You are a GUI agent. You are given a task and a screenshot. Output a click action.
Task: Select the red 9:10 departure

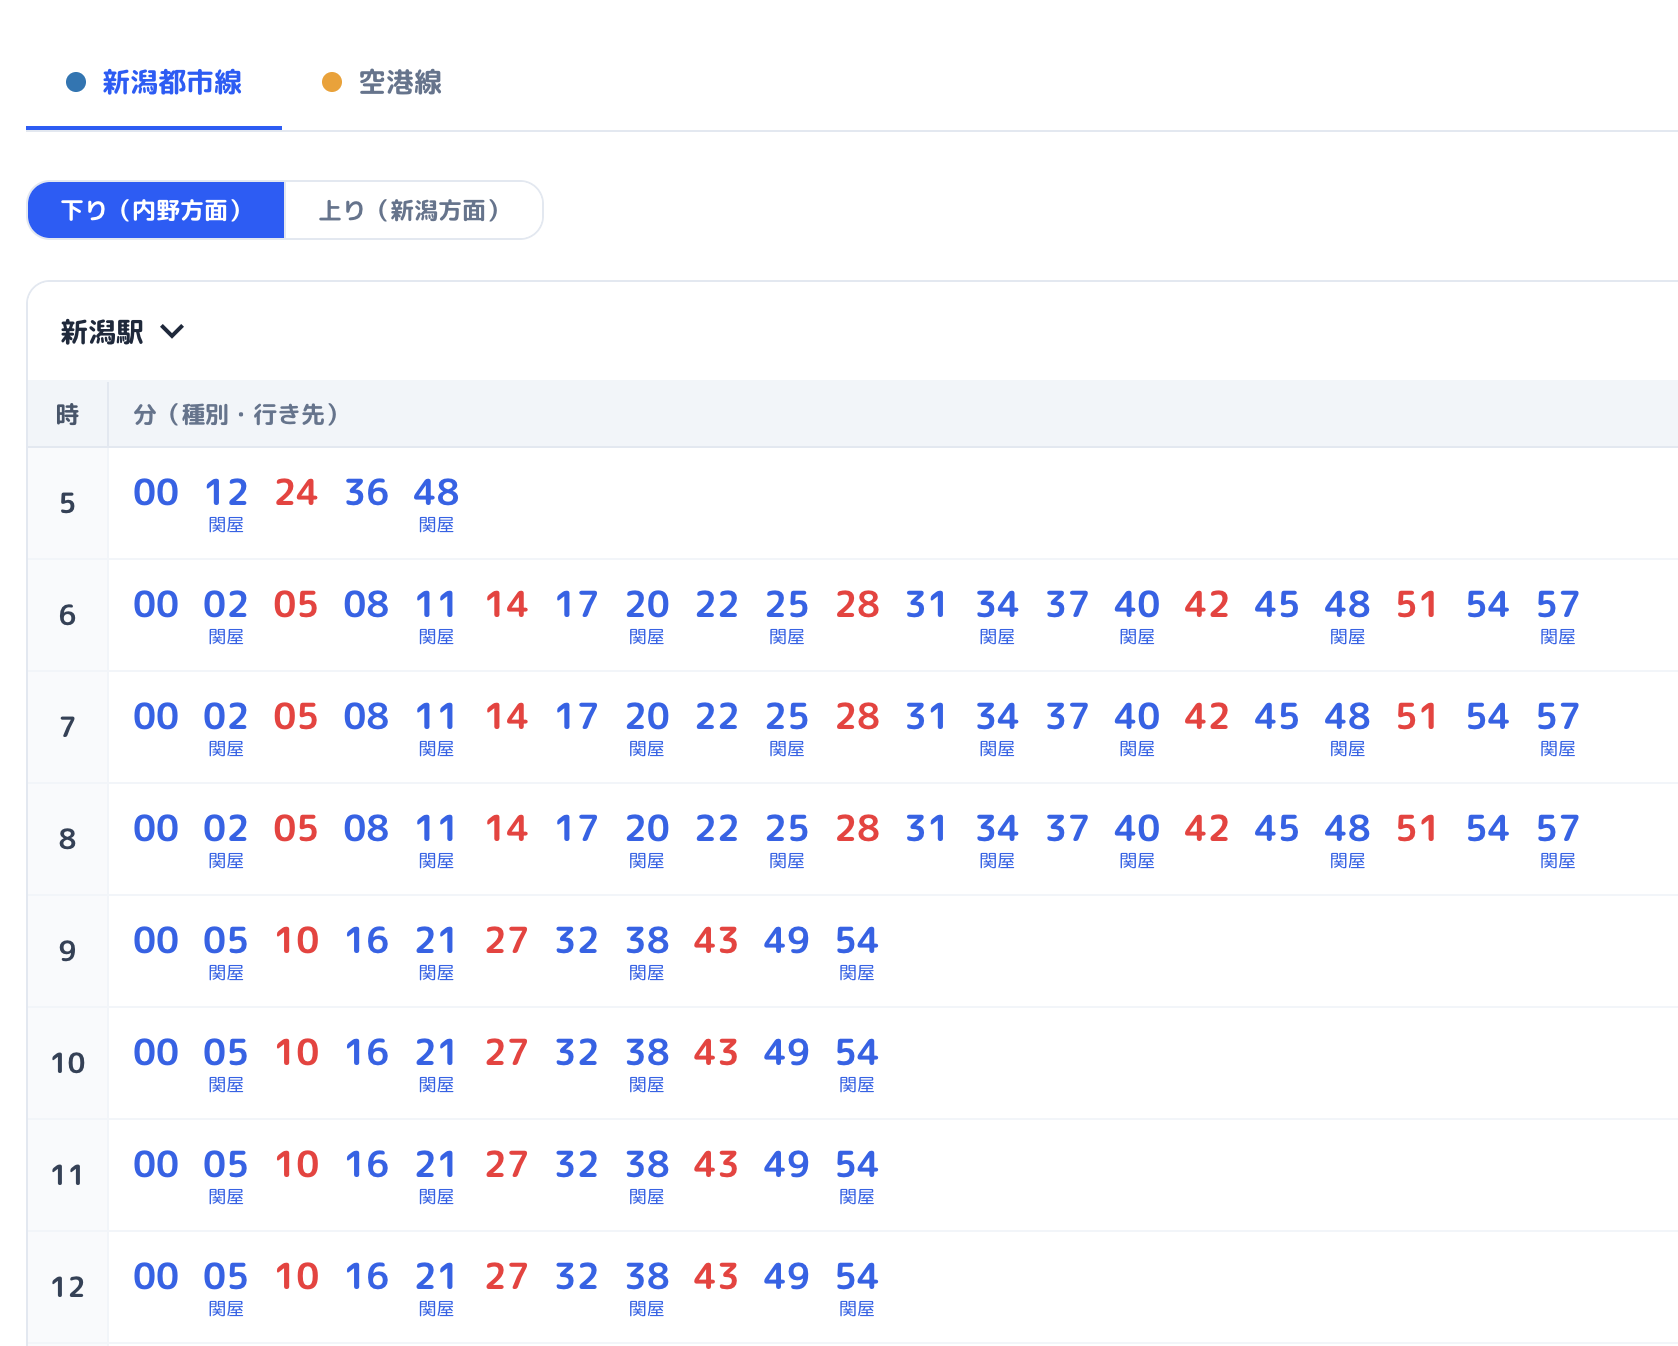pyautogui.click(x=296, y=940)
